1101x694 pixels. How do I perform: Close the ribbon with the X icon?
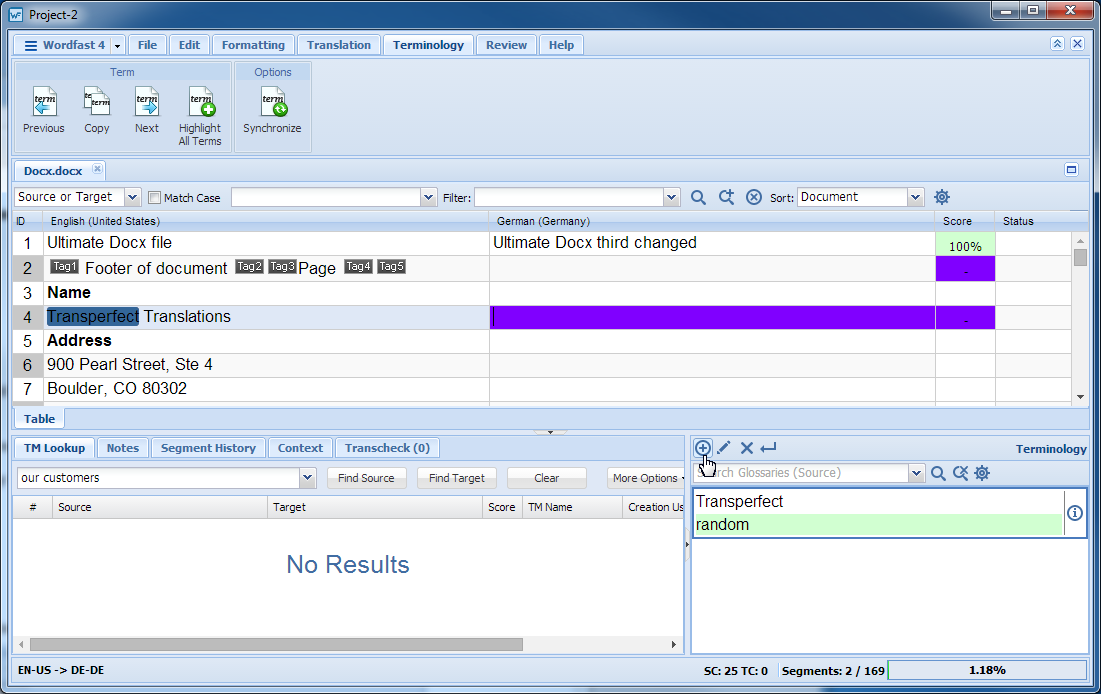(x=1077, y=44)
